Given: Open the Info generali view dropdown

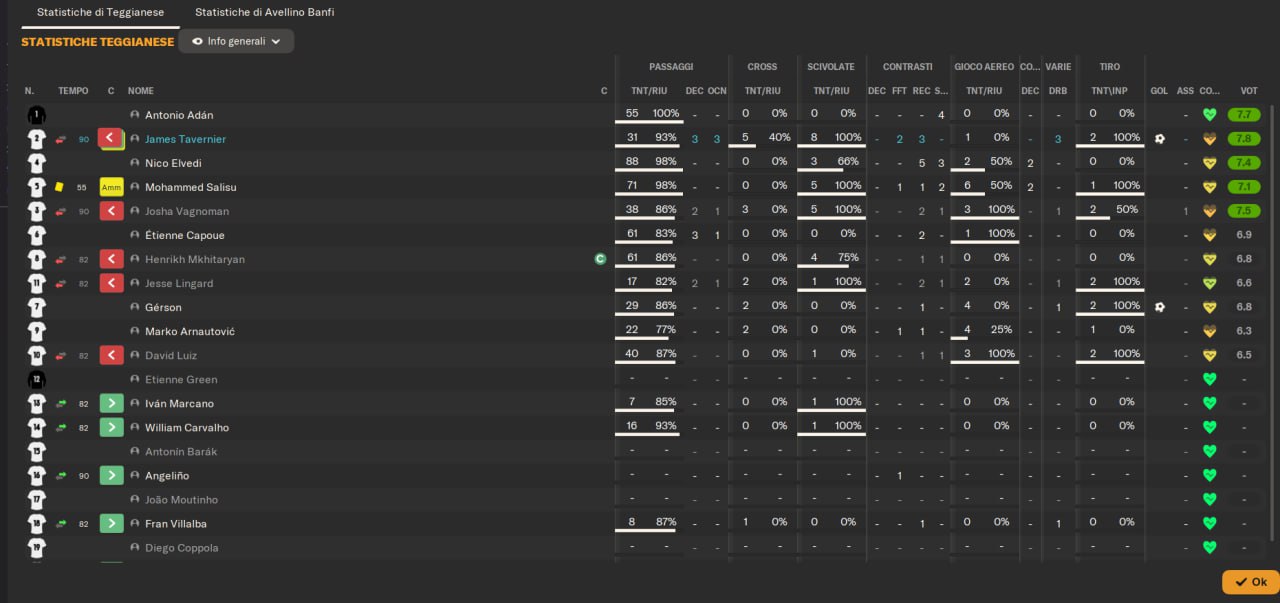Looking at the screenshot, I should click(236, 41).
